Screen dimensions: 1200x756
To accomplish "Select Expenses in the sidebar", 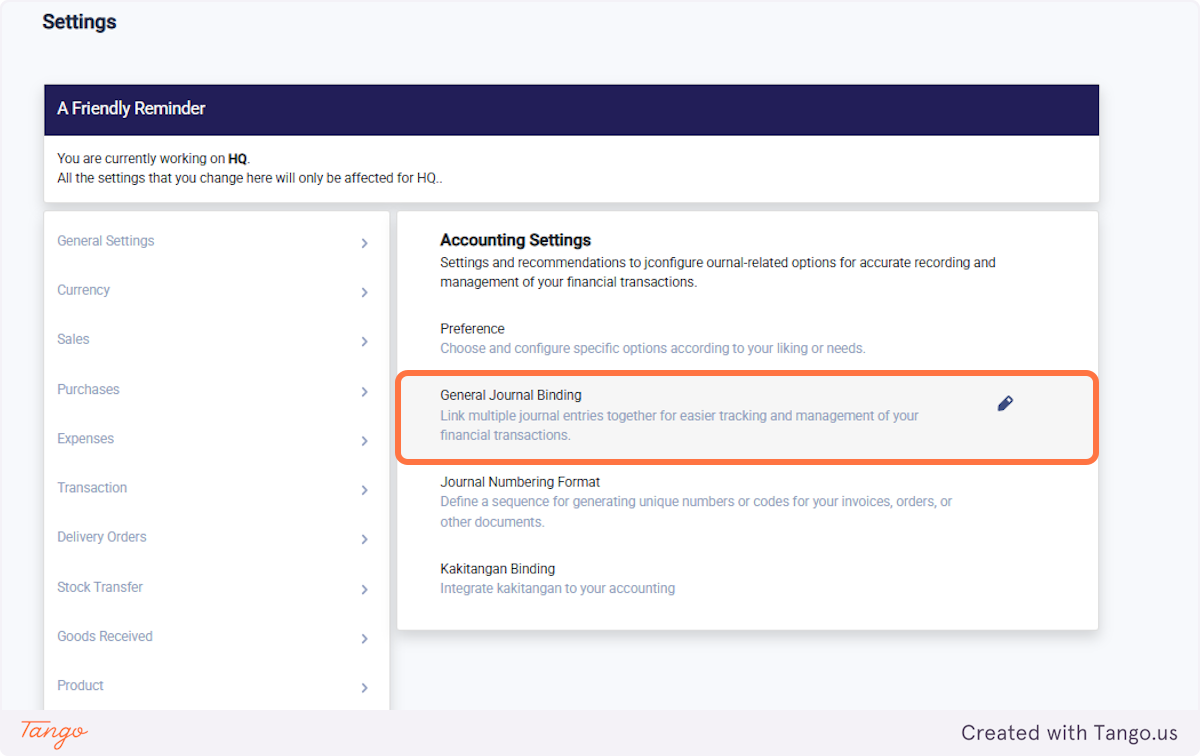I will [85, 438].
